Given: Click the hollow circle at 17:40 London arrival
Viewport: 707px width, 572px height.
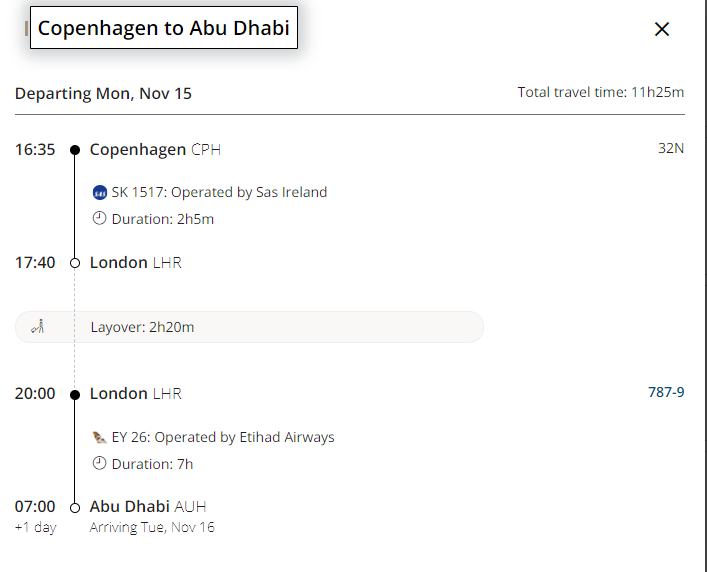Looking at the screenshot, I should click(x=75, y=263).
